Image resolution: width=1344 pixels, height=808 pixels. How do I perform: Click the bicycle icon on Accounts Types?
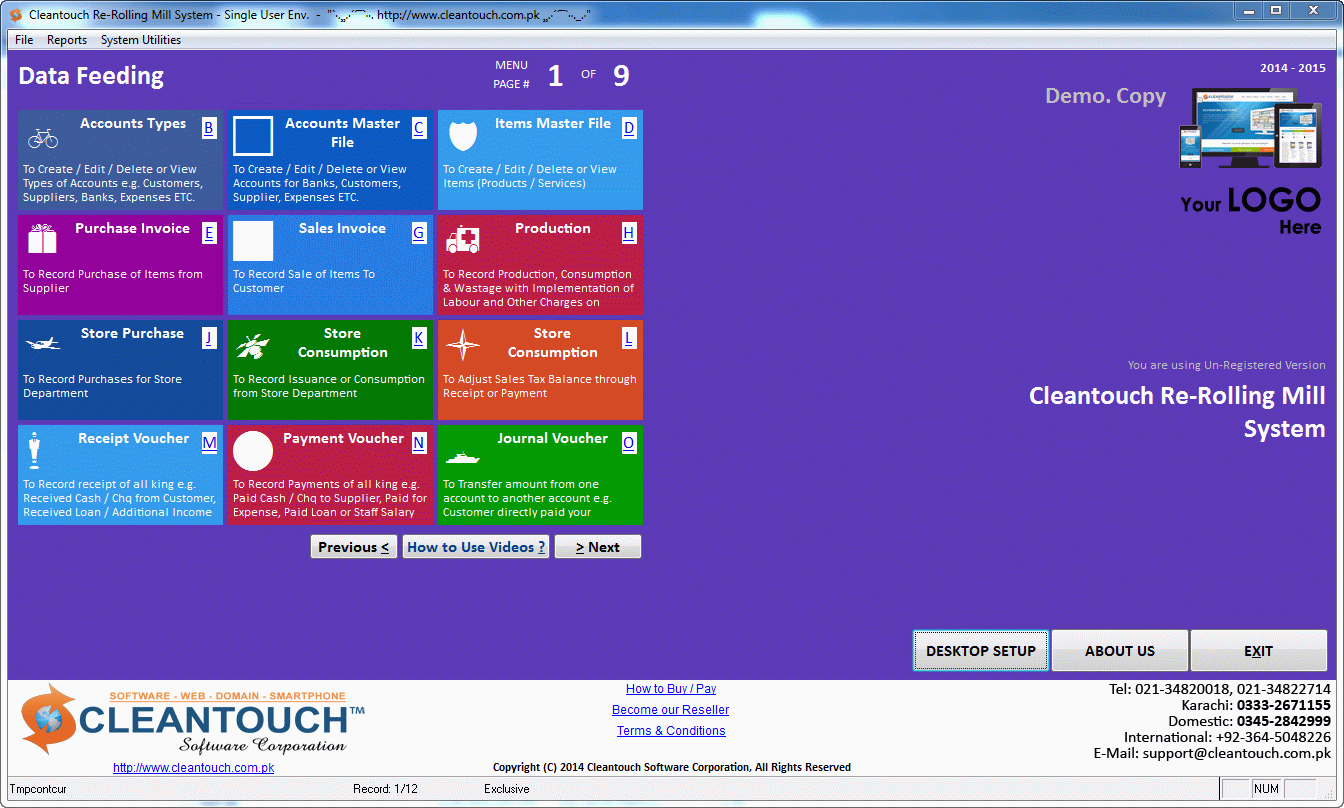tap(43, 138)
